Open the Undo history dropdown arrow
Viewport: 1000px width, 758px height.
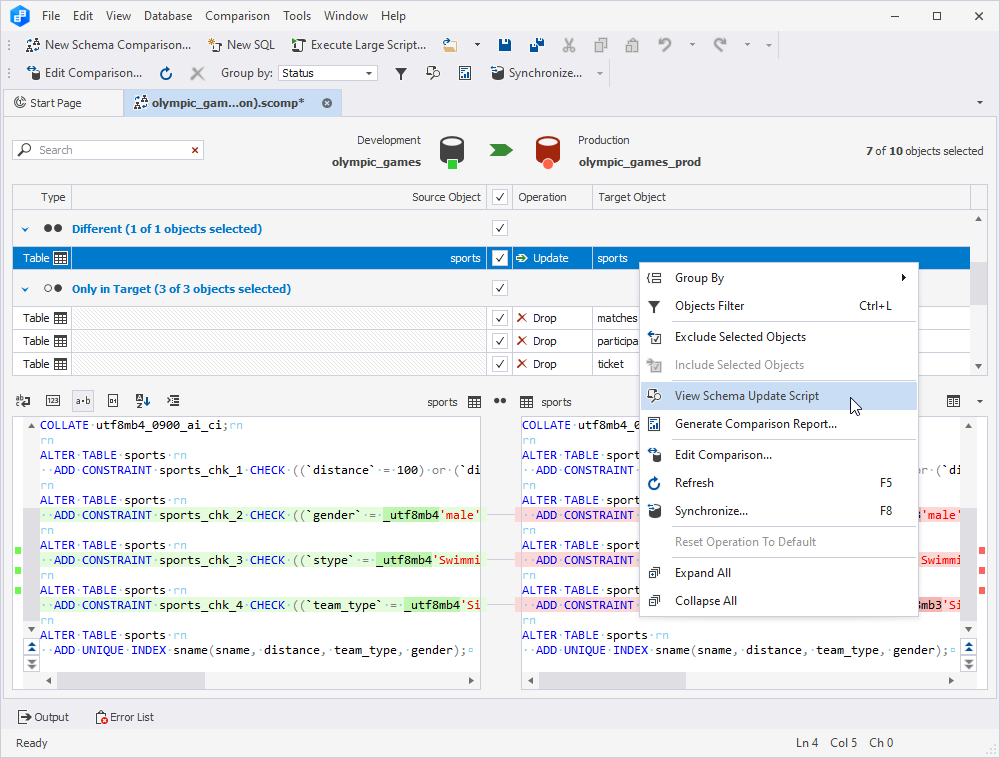[692, 45]
